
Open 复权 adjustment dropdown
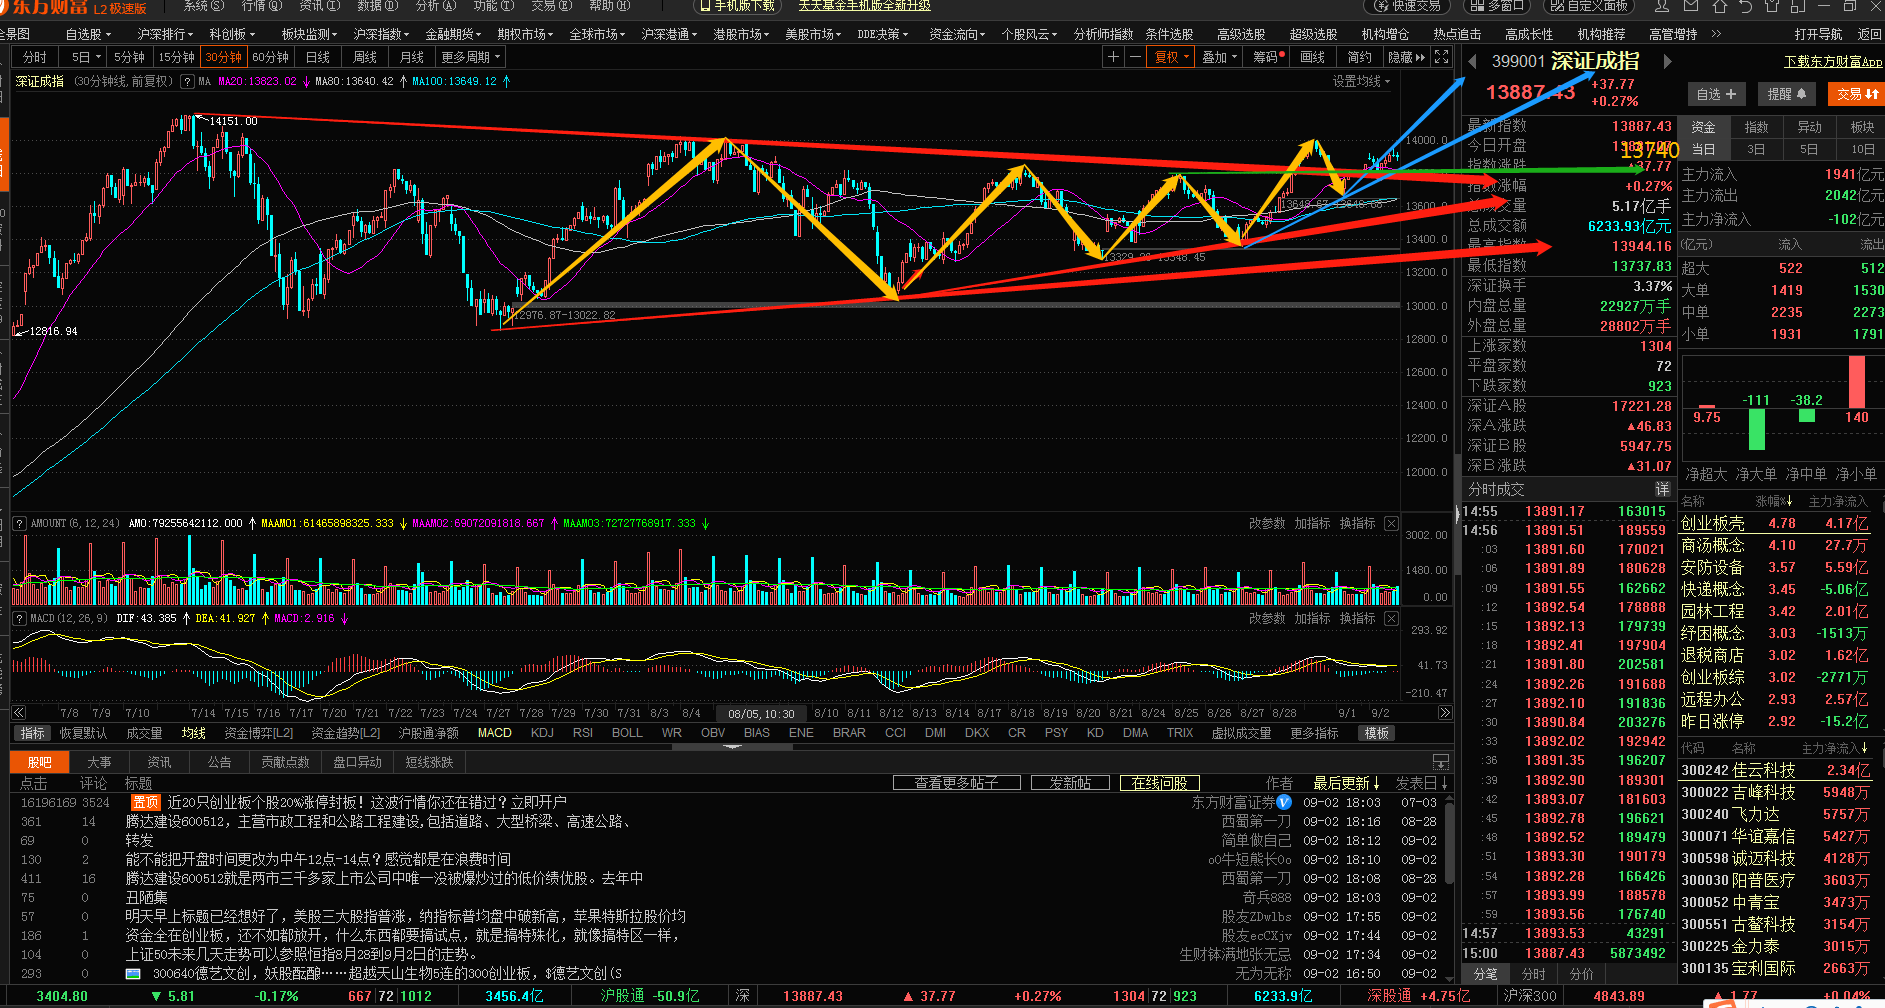[x=1171, y=57]
